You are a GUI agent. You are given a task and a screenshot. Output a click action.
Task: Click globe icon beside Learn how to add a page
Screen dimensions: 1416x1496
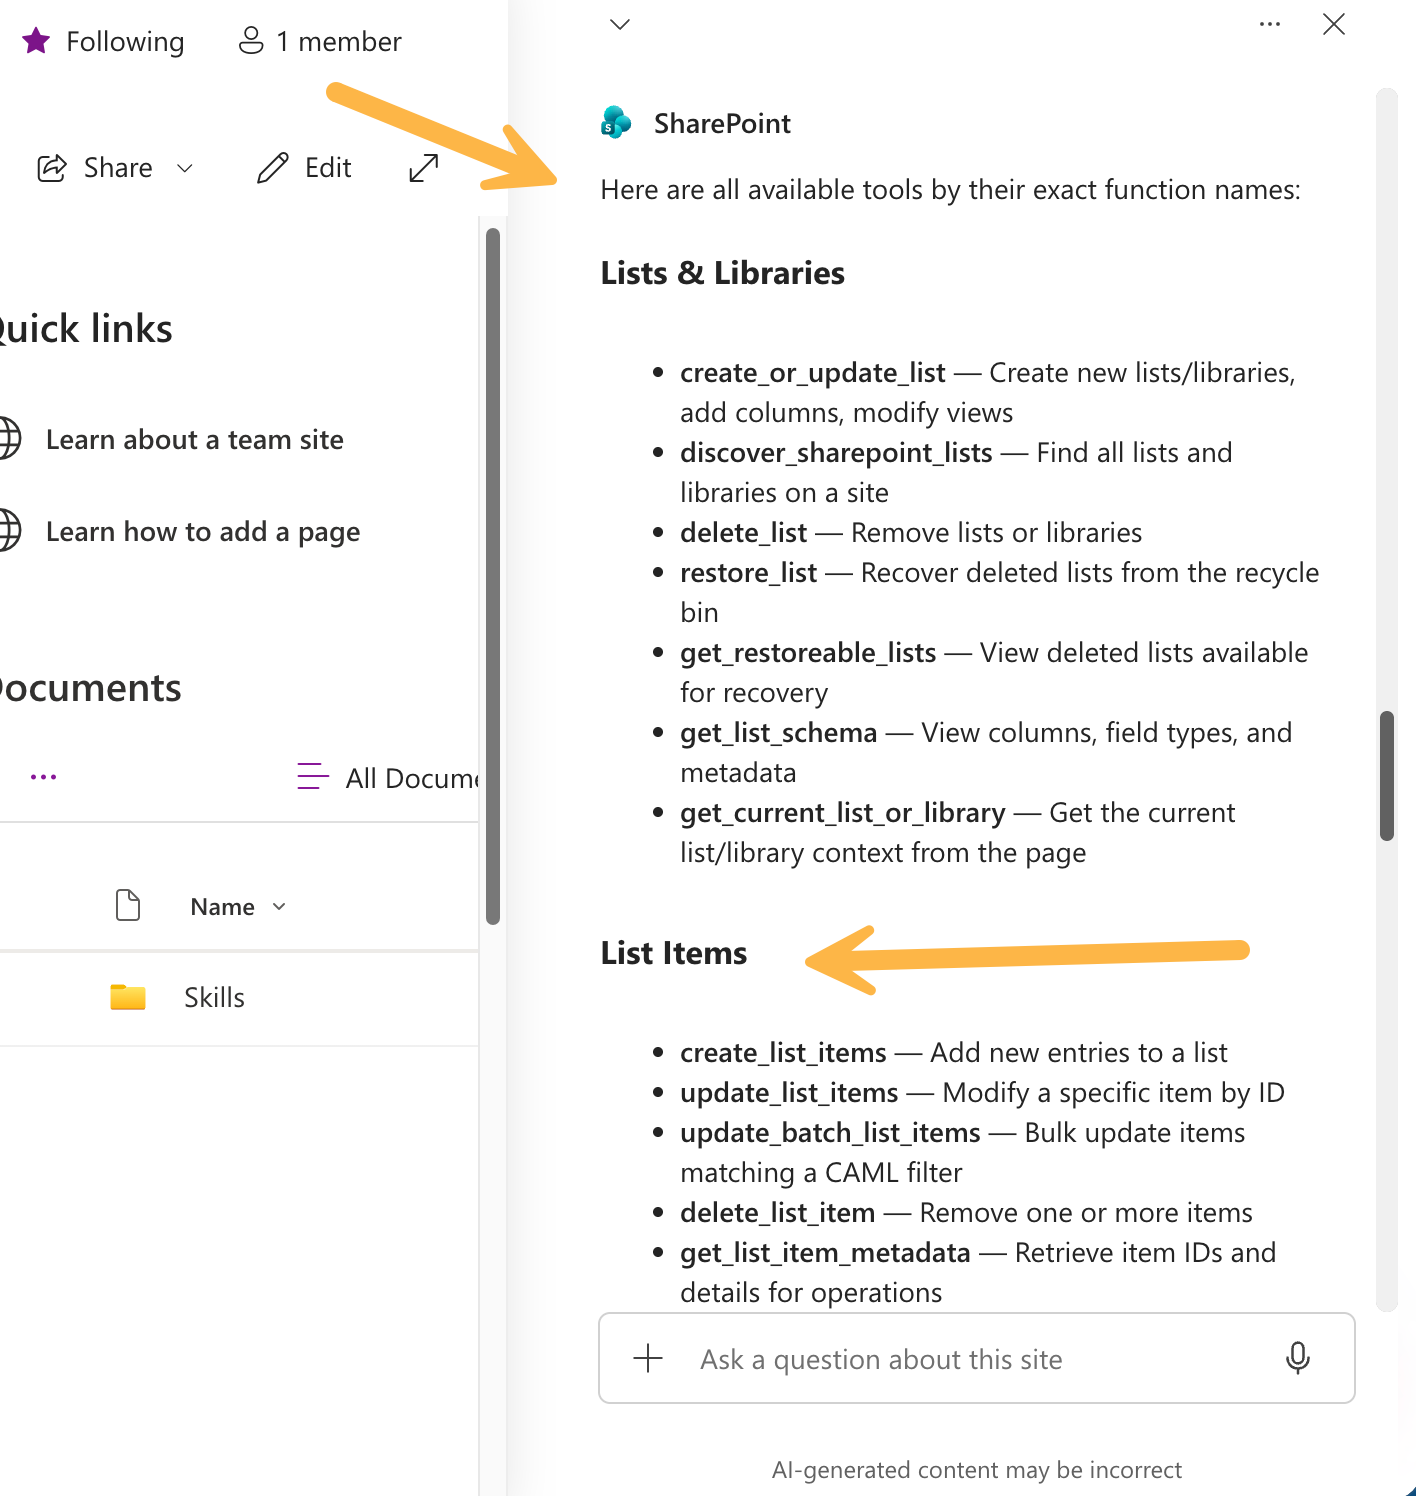pyautogui.click(x=8, y=531)
